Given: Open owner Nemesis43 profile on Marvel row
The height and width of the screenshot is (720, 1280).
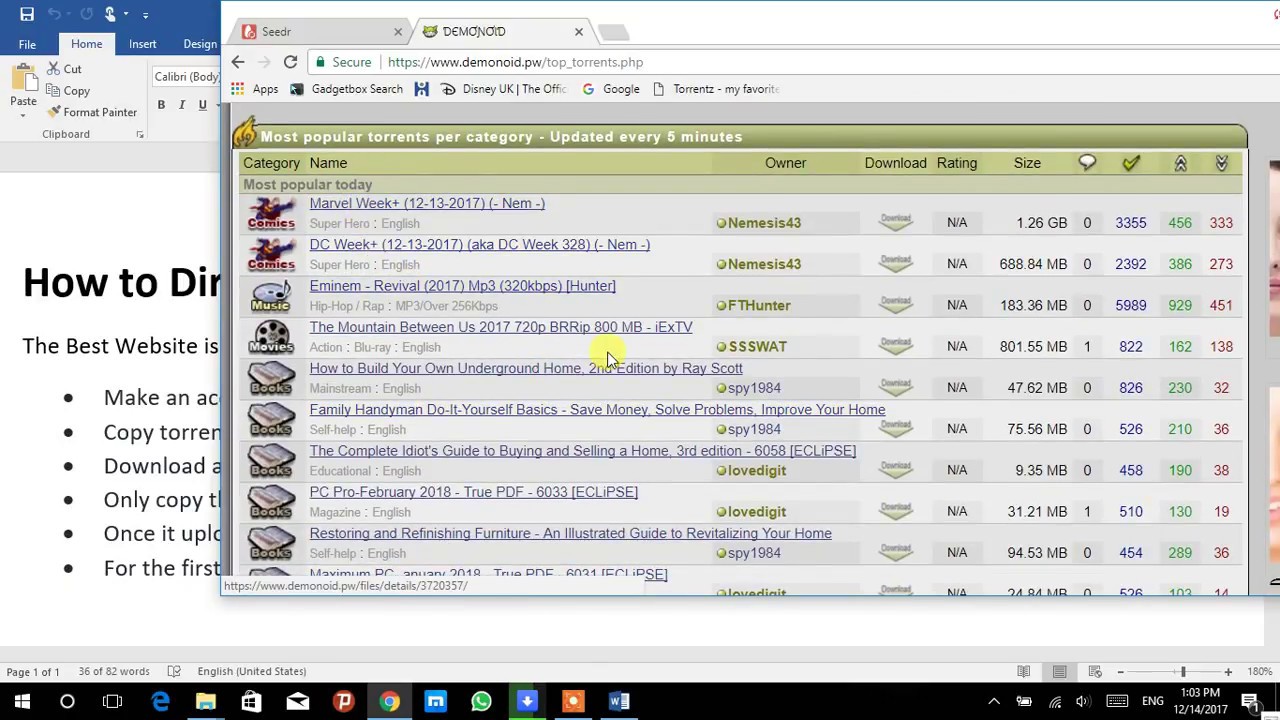Looking at the screenshot, I should [x=764, y=223].
